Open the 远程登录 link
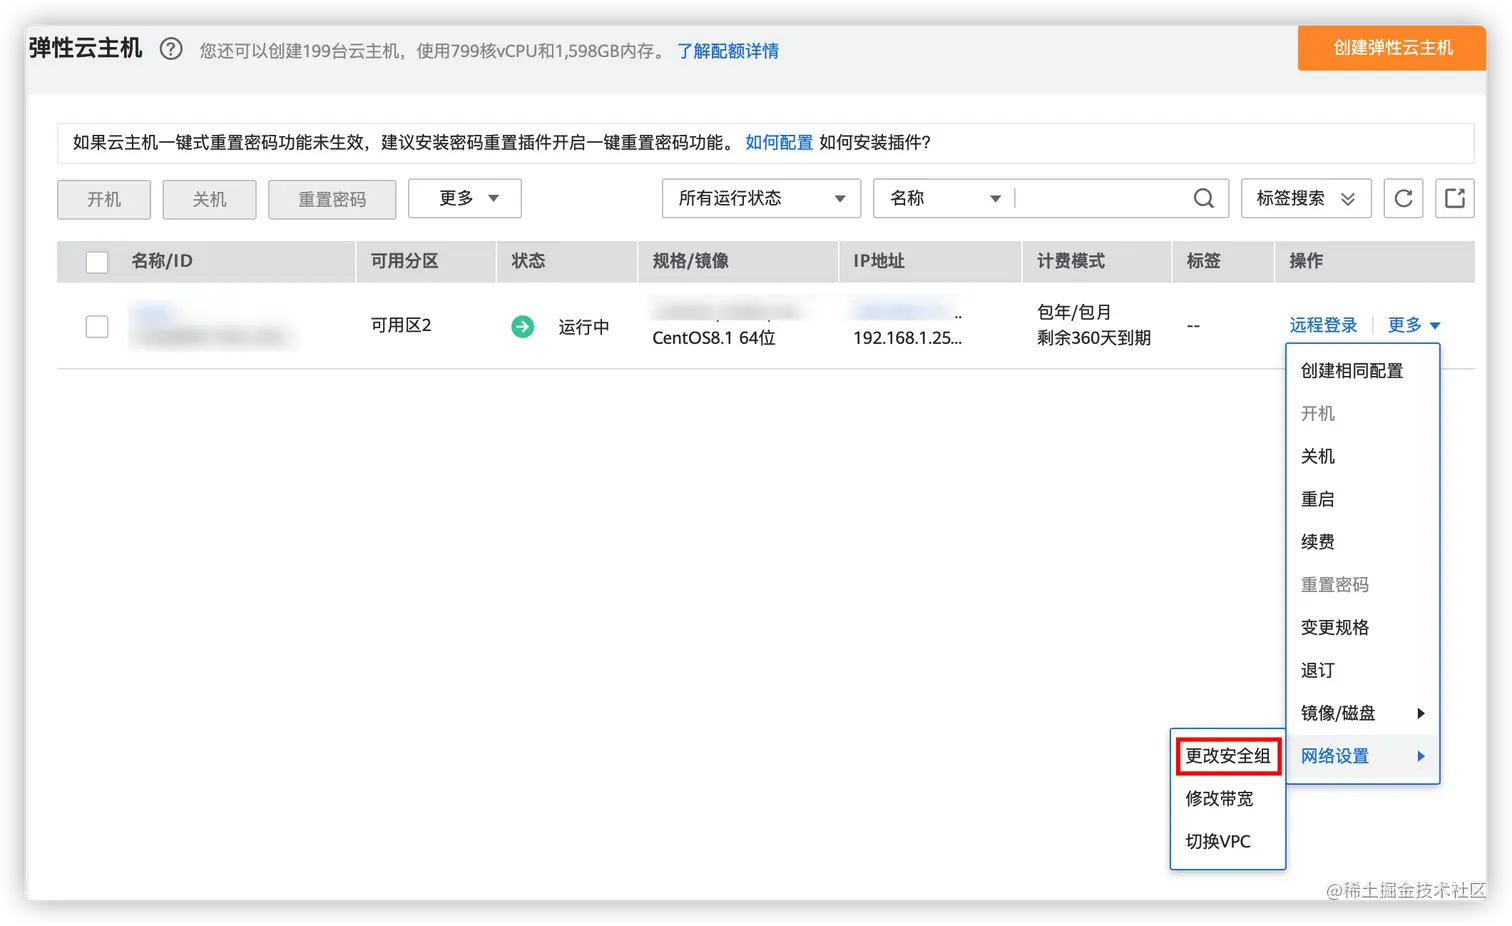1512x926 pixels. 1323,325
